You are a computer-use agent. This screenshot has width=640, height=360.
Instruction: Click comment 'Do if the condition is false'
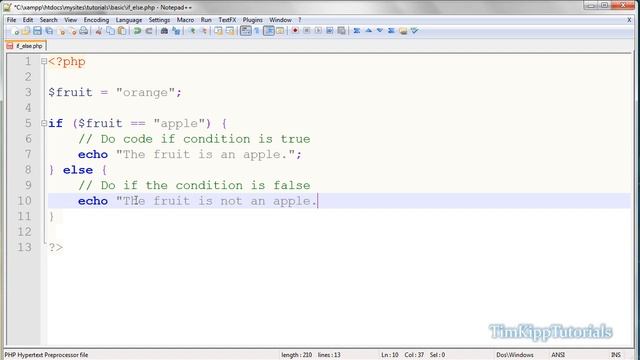(x=194, y=185)
